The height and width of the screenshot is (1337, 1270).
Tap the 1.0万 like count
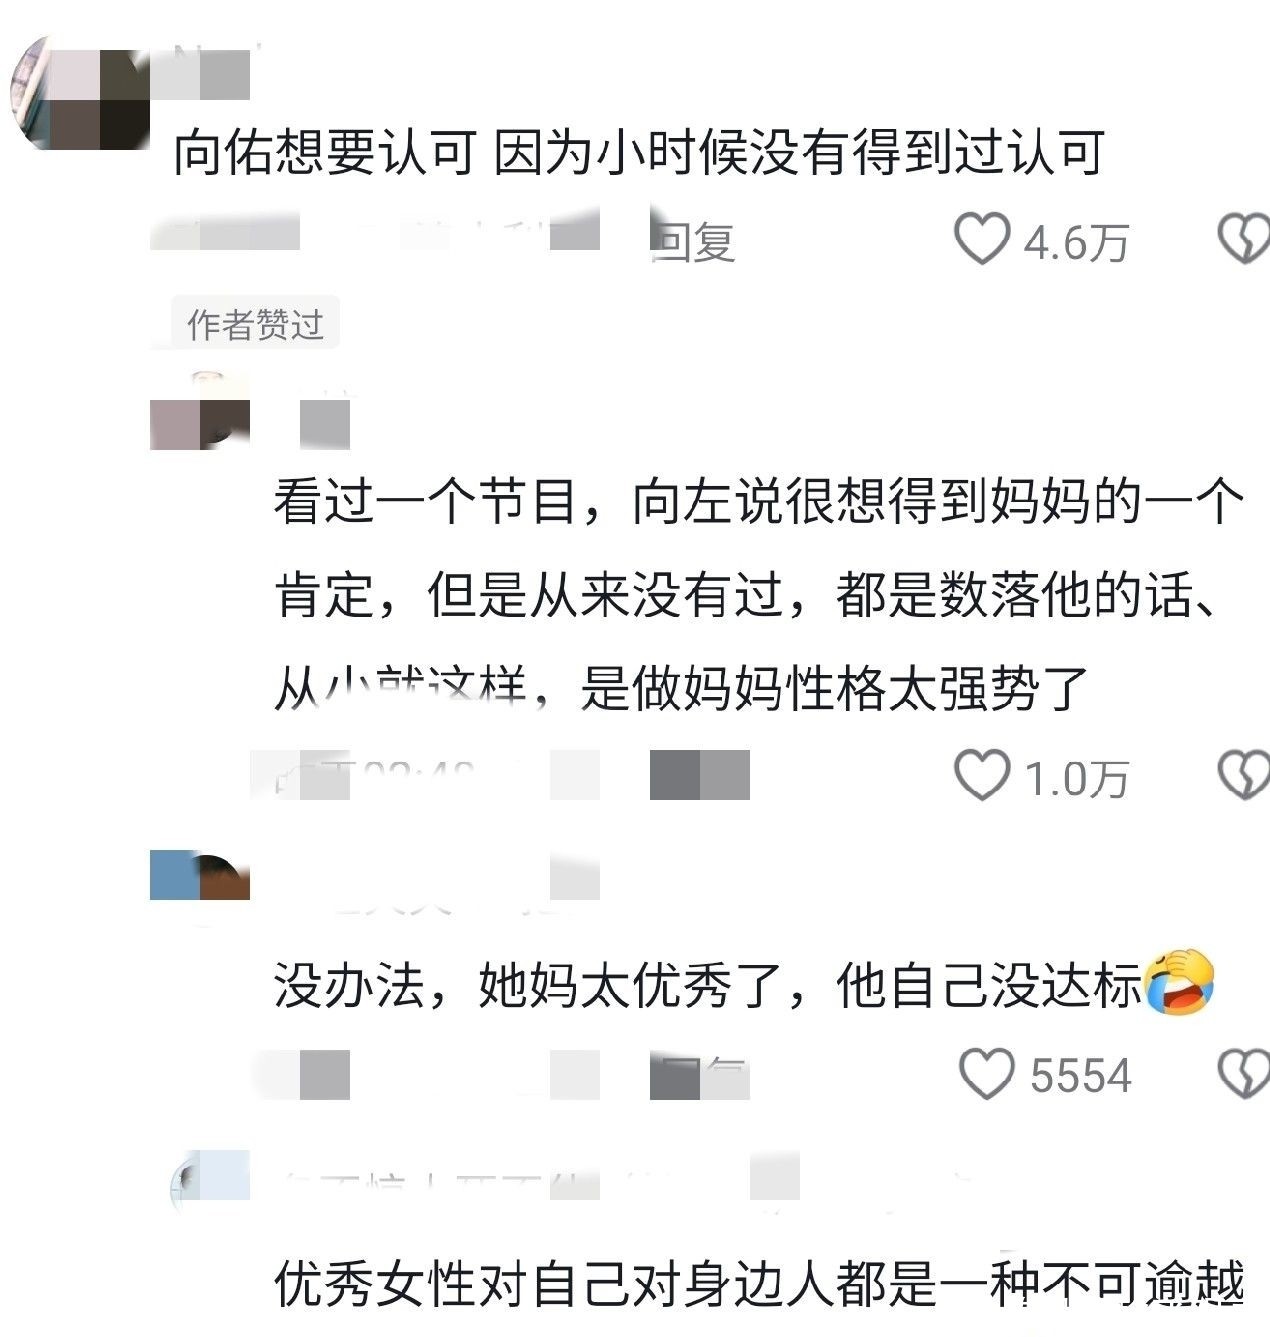point(1076,778)
